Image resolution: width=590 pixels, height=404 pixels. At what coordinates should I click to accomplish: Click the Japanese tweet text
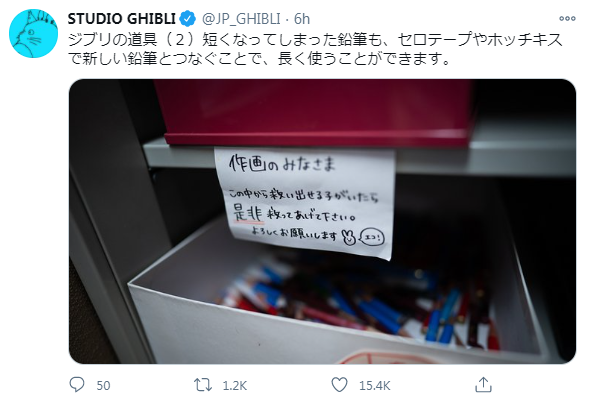click(315, 49)
